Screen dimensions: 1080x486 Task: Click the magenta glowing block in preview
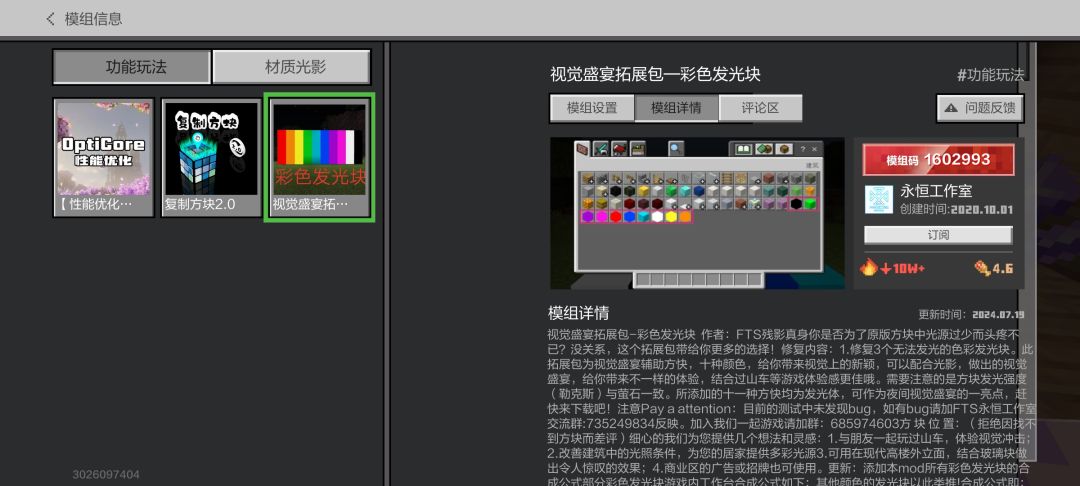pos(601,216)
